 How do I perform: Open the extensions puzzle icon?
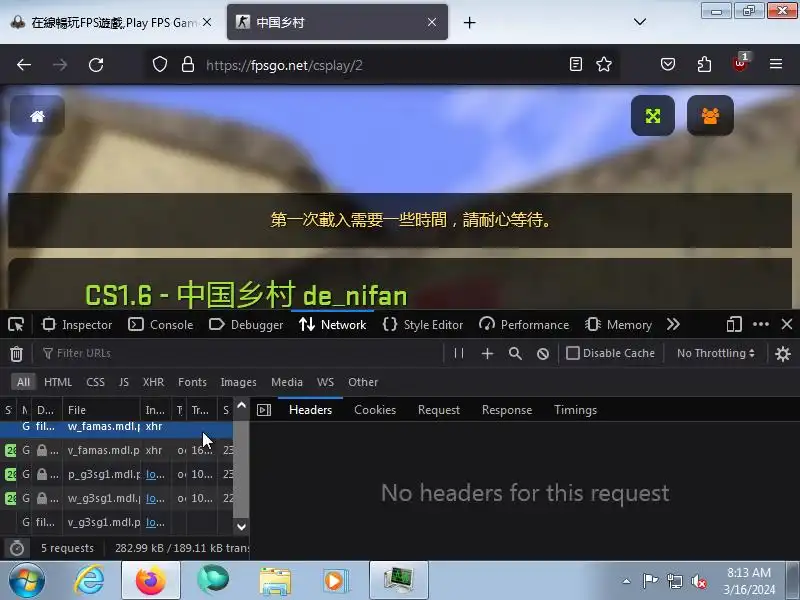[704, 64]
